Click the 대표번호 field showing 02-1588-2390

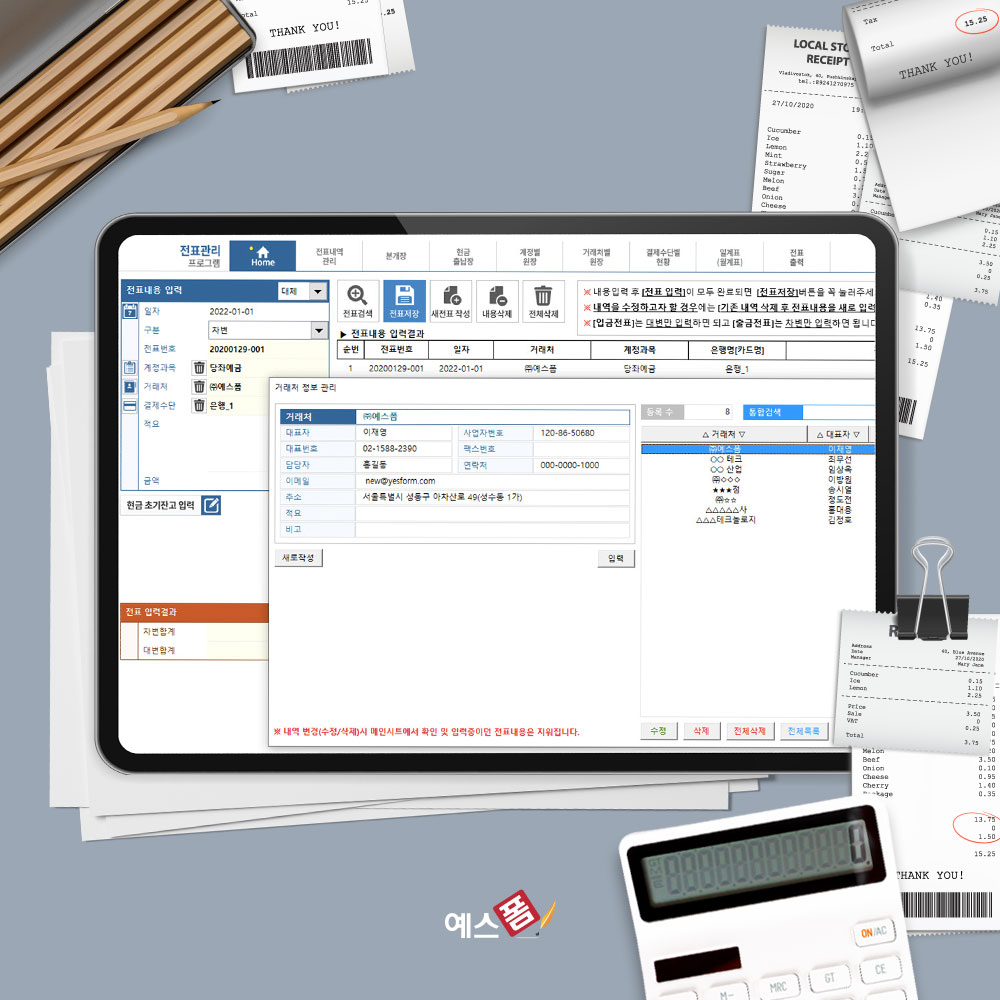(404, 449)
